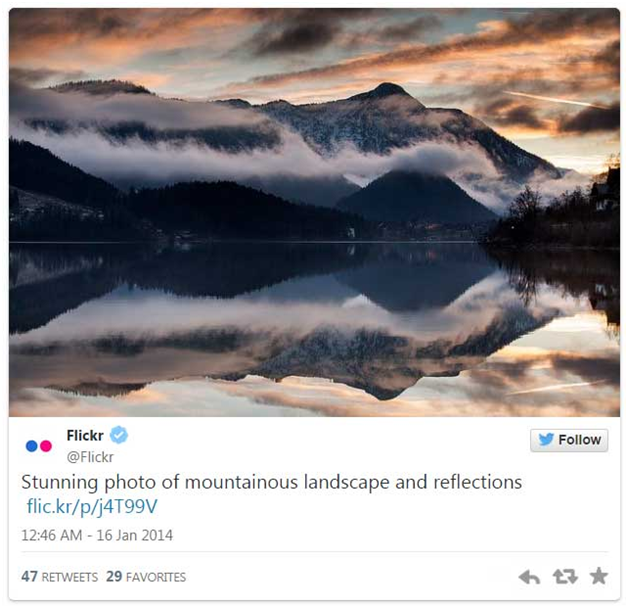Click the blue dot of the Flickr logo
The image size is (628, 608).
(x=32, y=446)
